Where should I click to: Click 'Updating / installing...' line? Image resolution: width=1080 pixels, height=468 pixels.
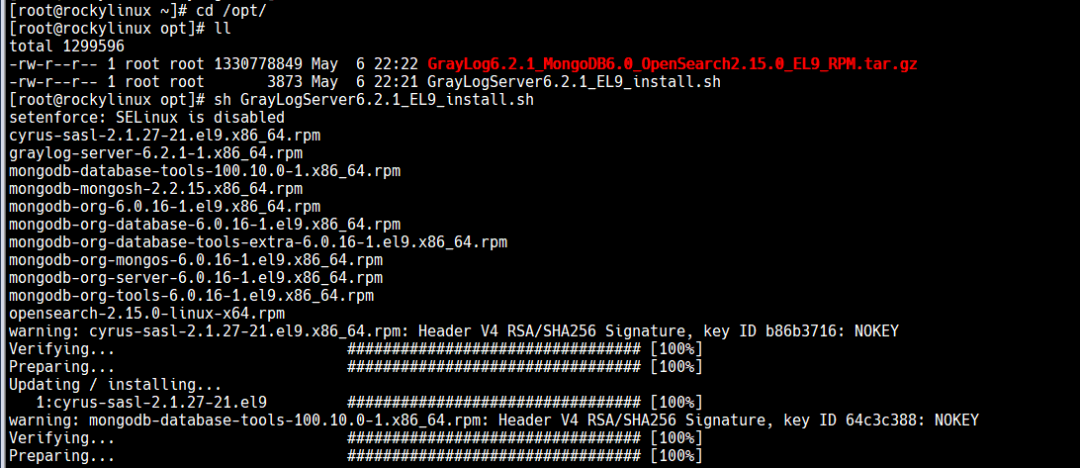click(116, 385)
